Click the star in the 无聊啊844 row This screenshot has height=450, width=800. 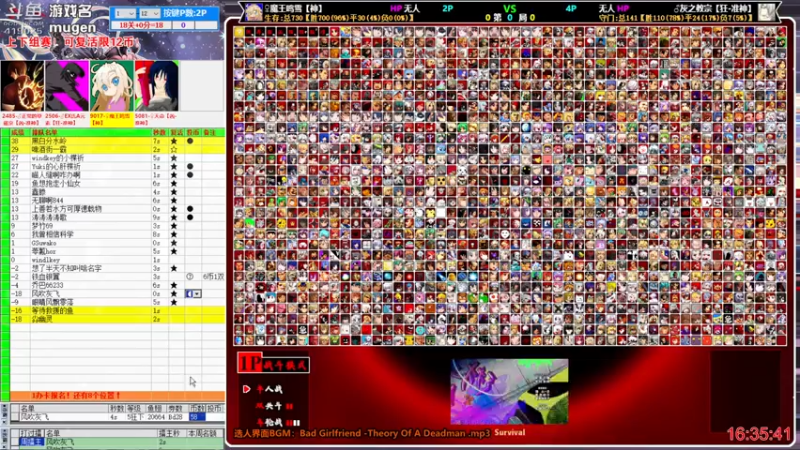(174, 201)
